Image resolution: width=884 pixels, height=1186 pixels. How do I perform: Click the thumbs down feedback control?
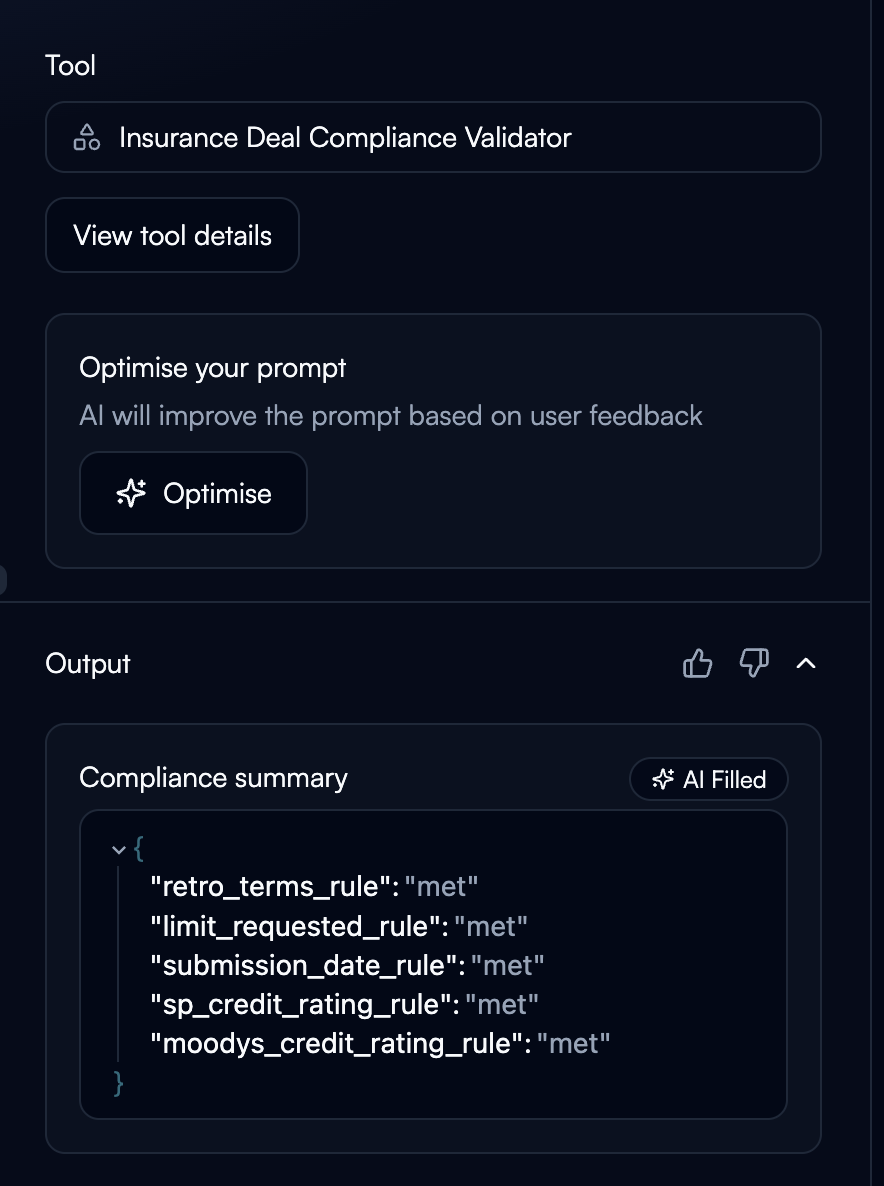754,663
